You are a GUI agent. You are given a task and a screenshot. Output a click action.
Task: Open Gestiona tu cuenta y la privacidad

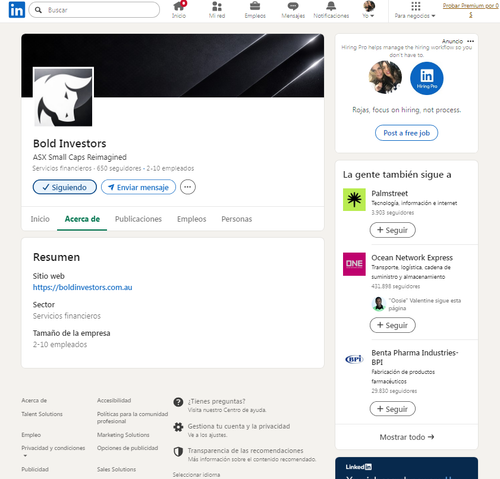[239, 426]
